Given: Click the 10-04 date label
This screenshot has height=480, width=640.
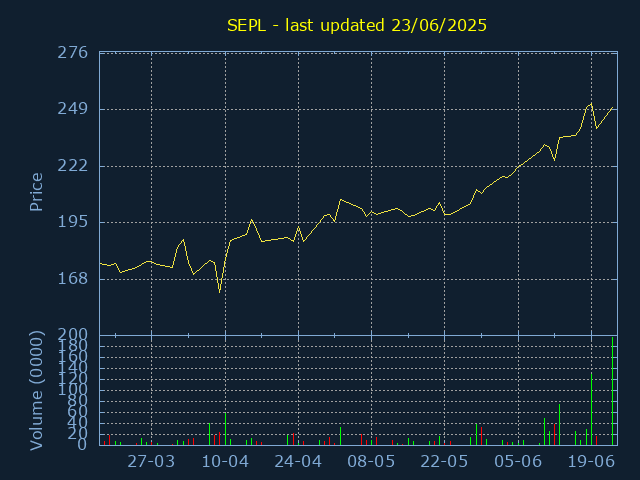Looking at the screenshot, I should tap(225, 462).
